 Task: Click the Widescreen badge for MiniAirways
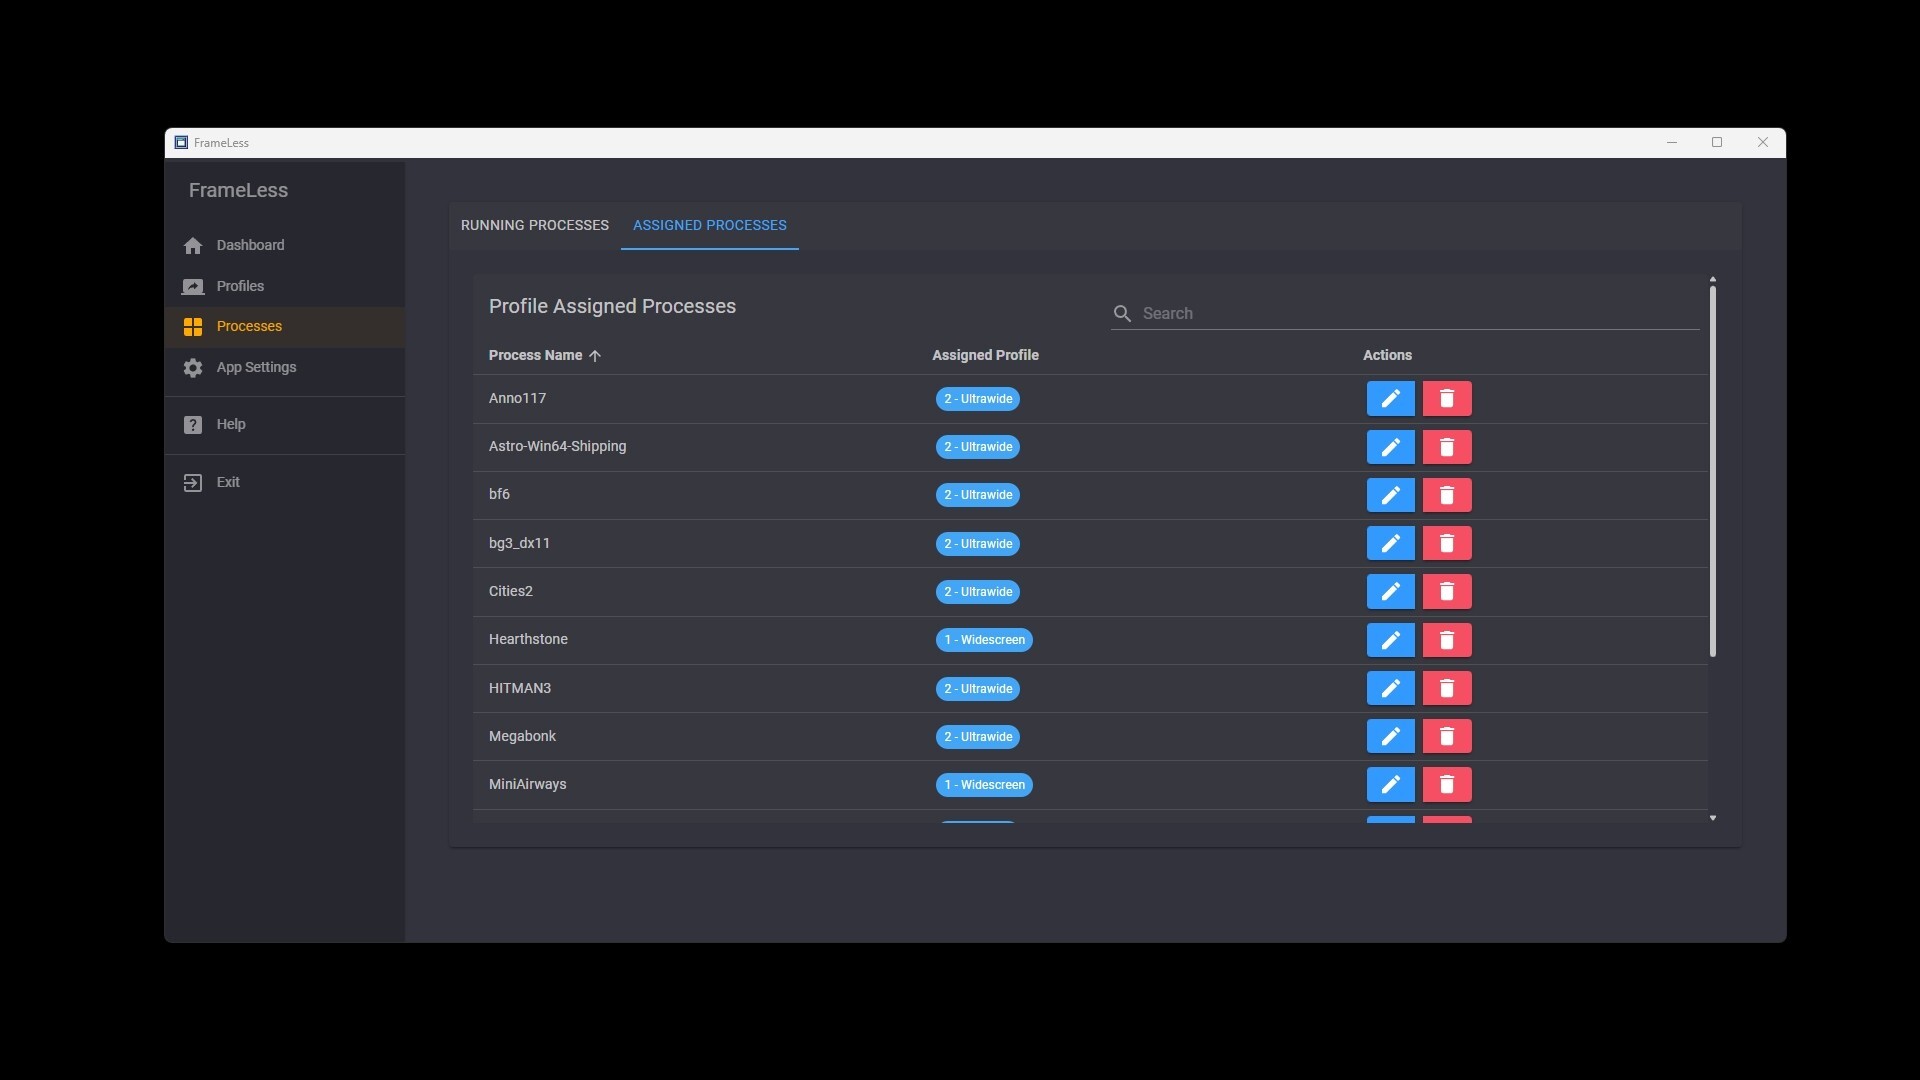pos(984,785)
